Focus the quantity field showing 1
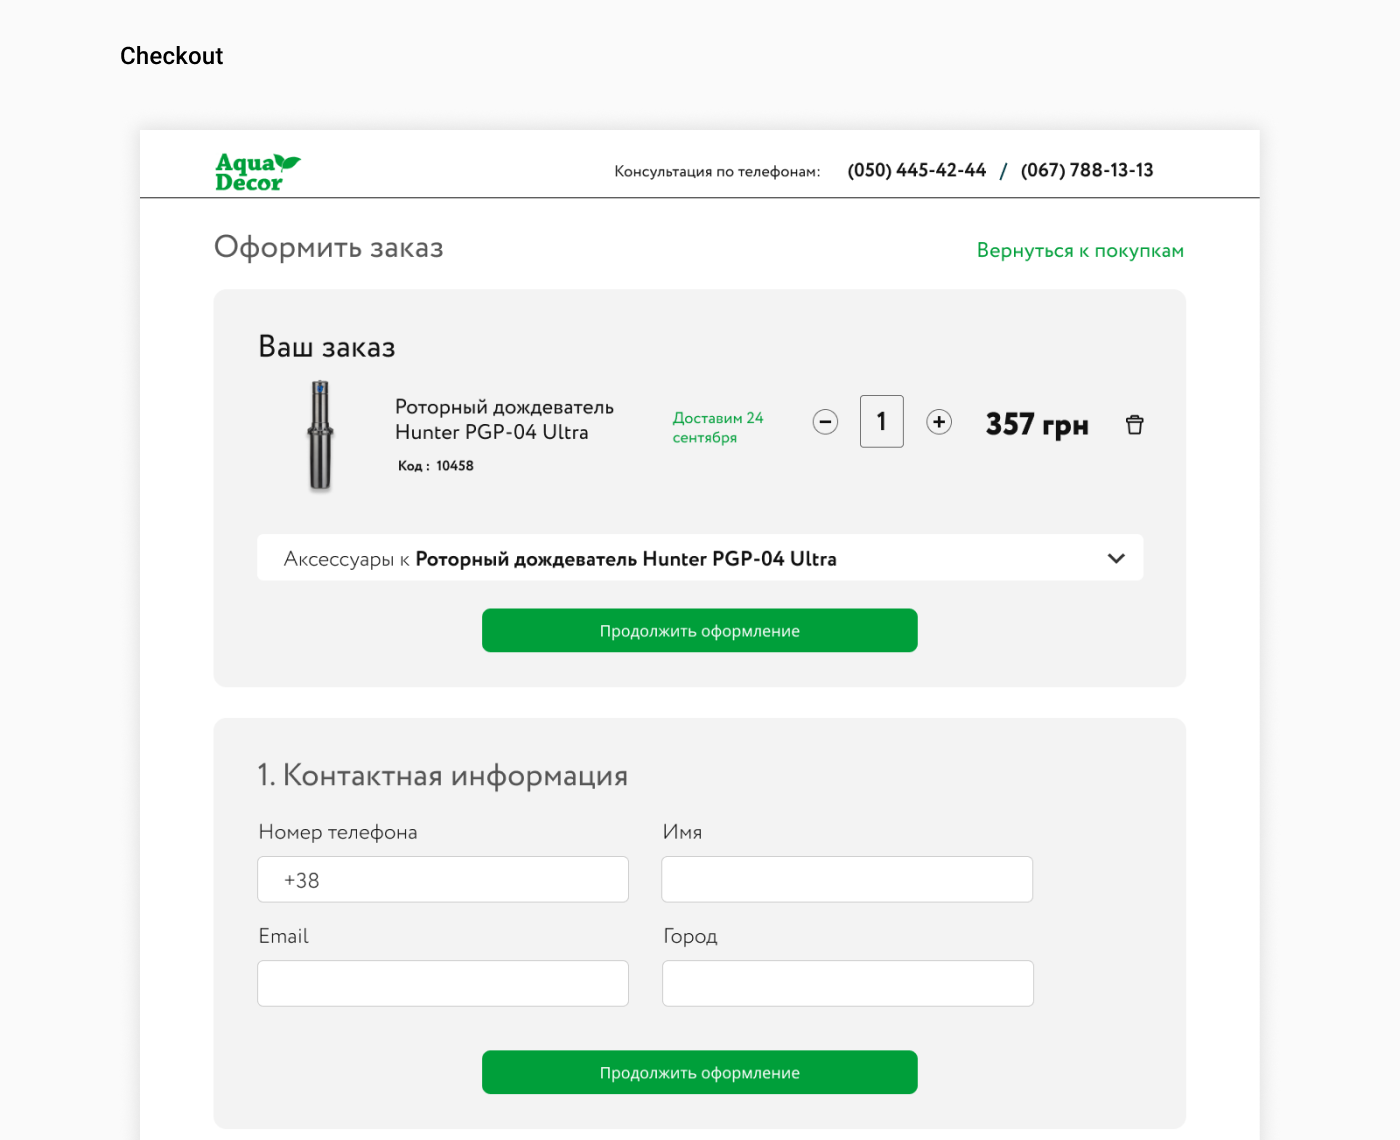Screen dimensions: 1400x1140 tap(882, 421)
